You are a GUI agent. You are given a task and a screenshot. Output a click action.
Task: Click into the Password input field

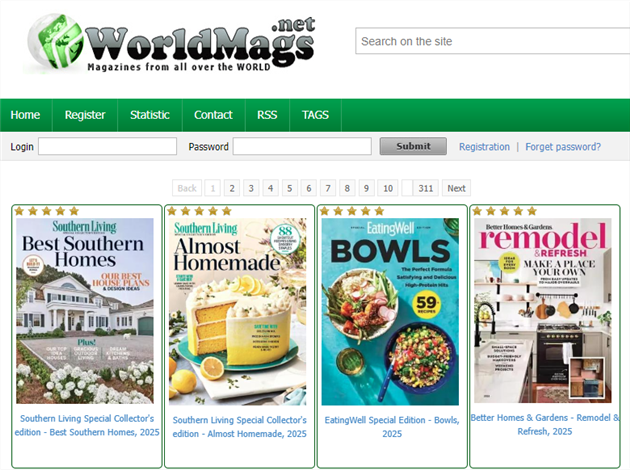coord(302,146)
